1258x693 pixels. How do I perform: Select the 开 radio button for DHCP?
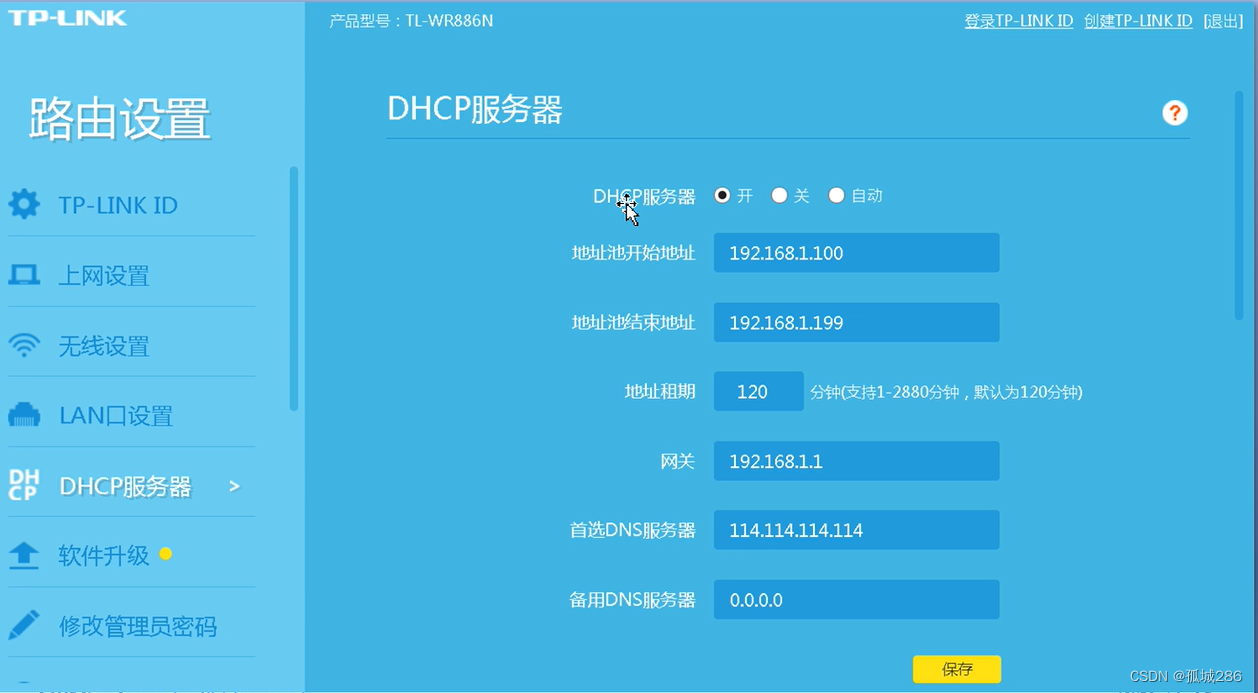point(722,196)
